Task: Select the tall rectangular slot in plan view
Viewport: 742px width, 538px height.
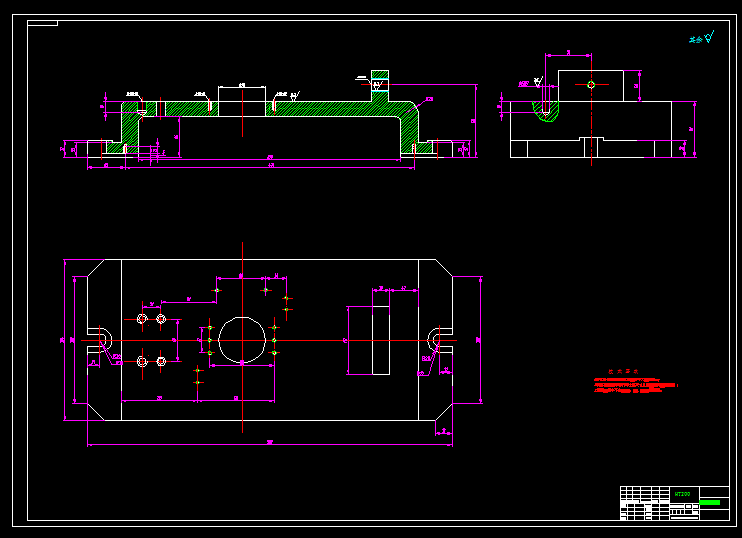Action: coord(381,340)
